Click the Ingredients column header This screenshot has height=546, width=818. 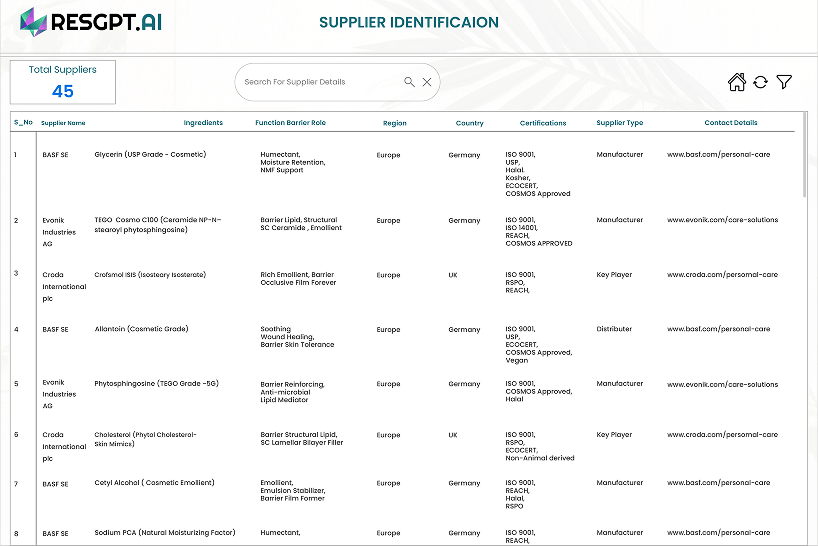click(203, 123)
